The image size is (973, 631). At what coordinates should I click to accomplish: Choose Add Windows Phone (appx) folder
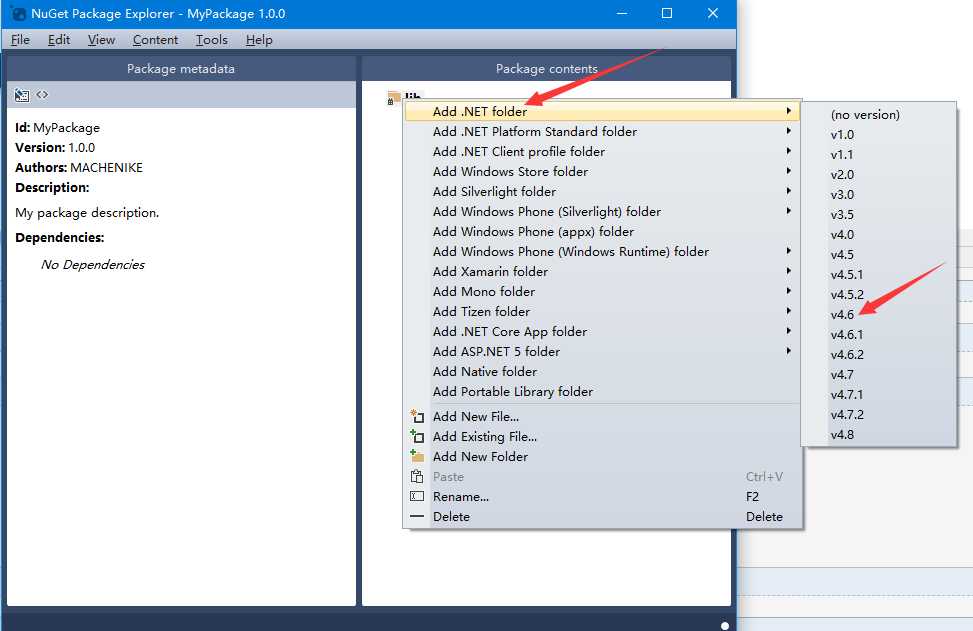pyautogui.click(x=602, y=231)
